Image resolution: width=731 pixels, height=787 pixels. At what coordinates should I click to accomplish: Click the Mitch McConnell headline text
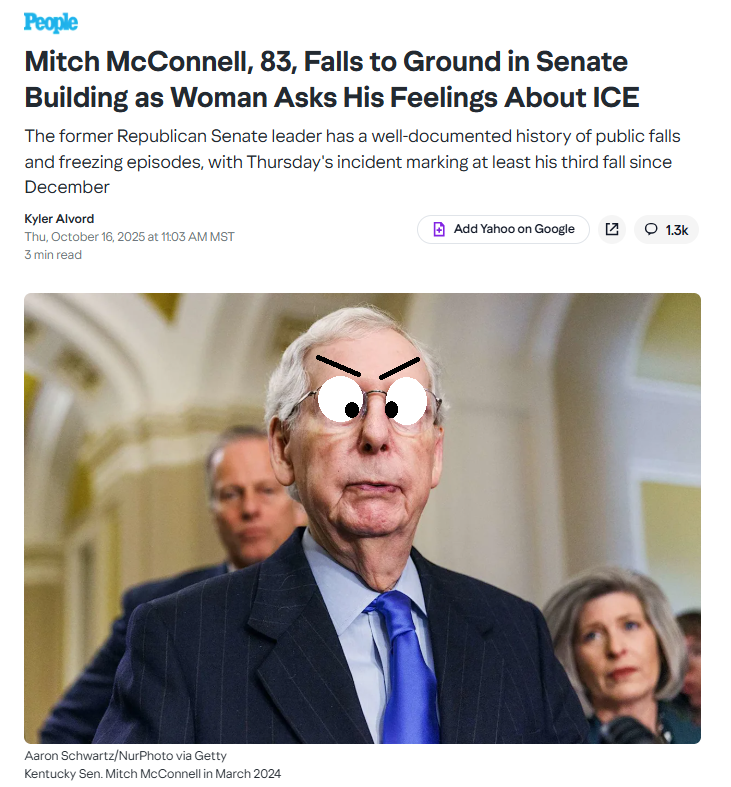point(332,79)
